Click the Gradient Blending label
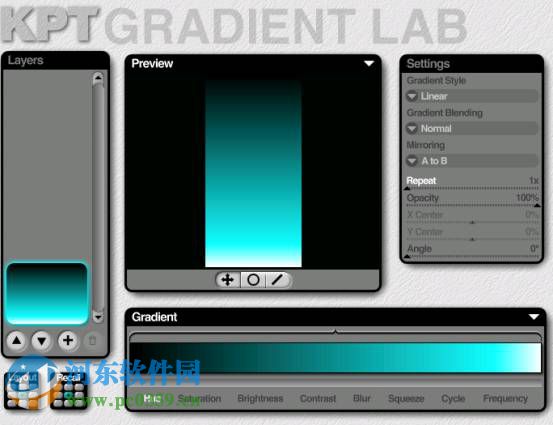This screenshot has height=425, width=553. (444, 113)
